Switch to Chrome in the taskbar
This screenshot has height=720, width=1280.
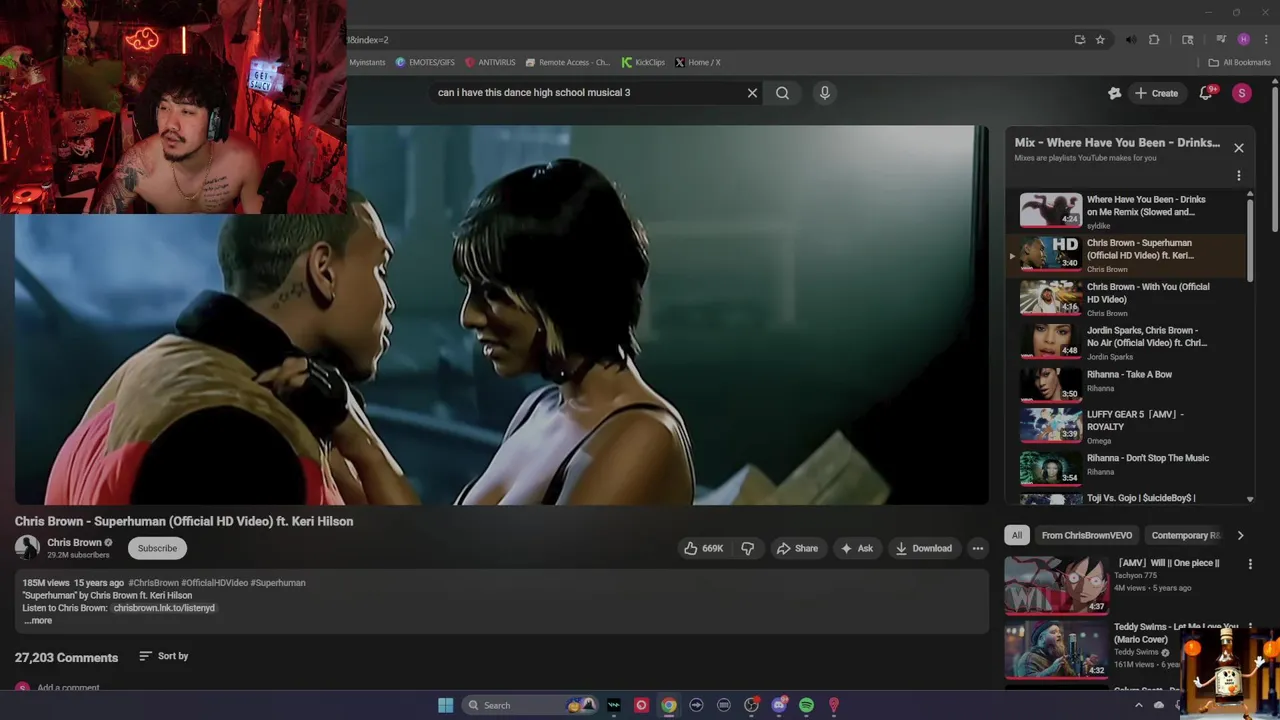point(668,705)
